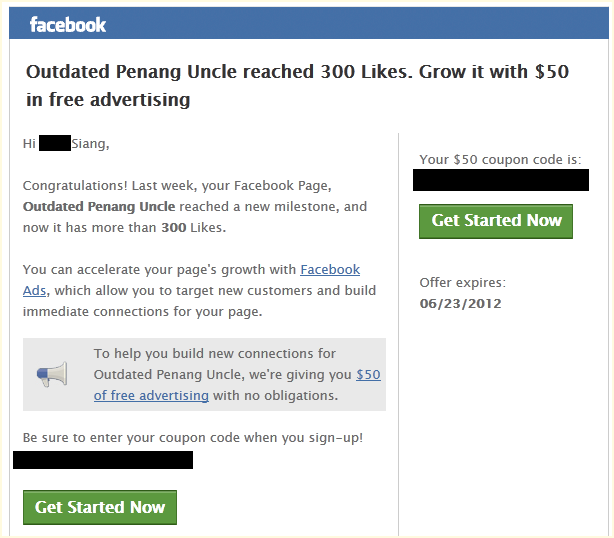This screenshot has width=614, height=538.
Task: Click the redacted coupon code below sign-up text
Action: [x=103, y=460]
